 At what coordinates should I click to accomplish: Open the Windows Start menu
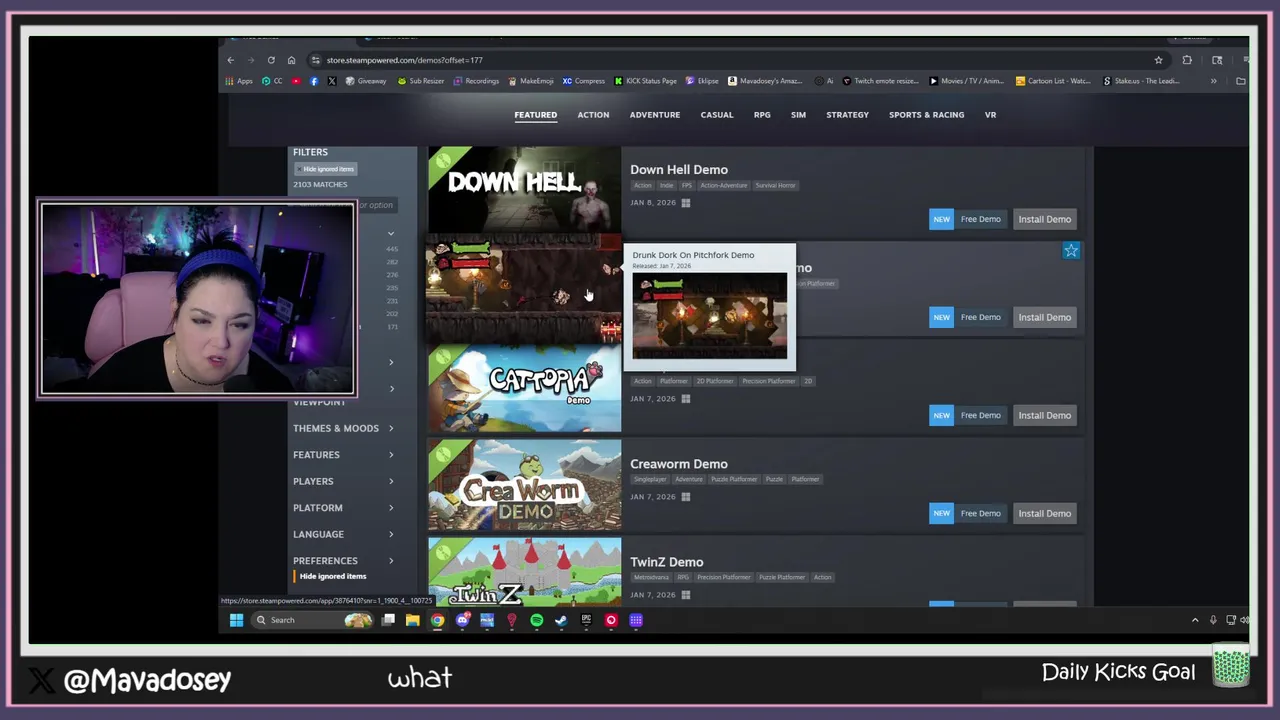pyautogui.click(x=236, y=620)
